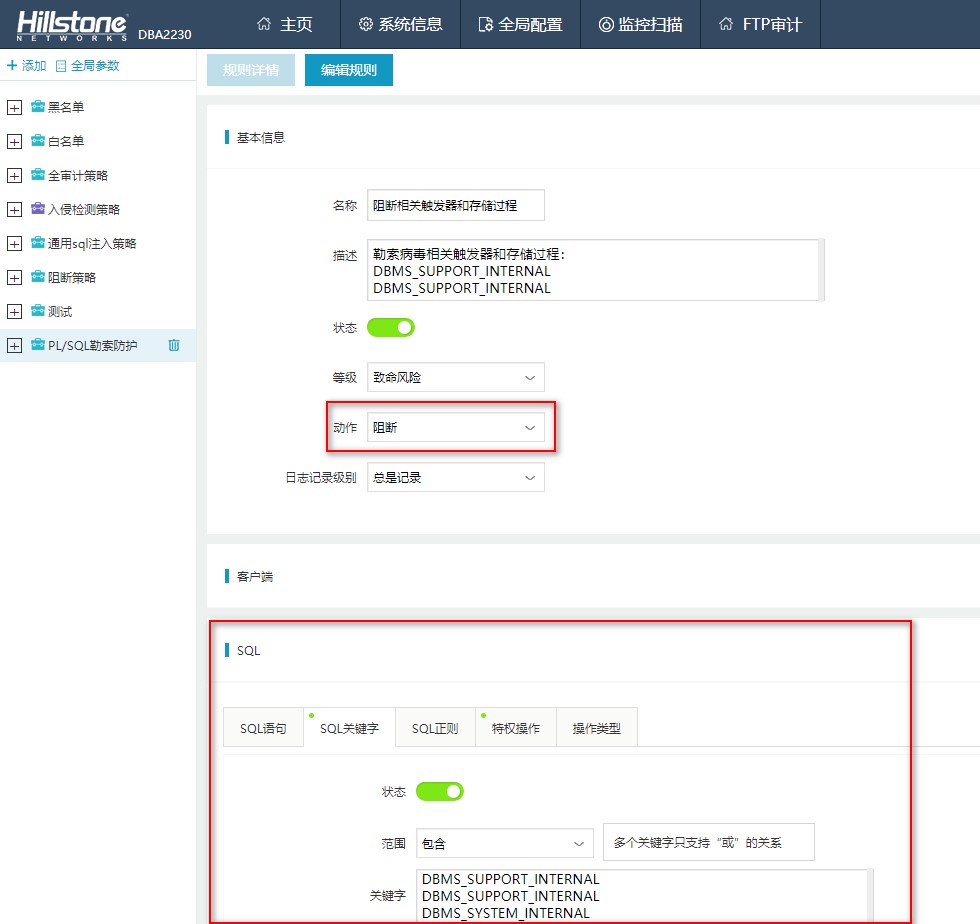980x924 pixels.
Task: Open the 全局配置 top menu
Action: pos(521,24)
